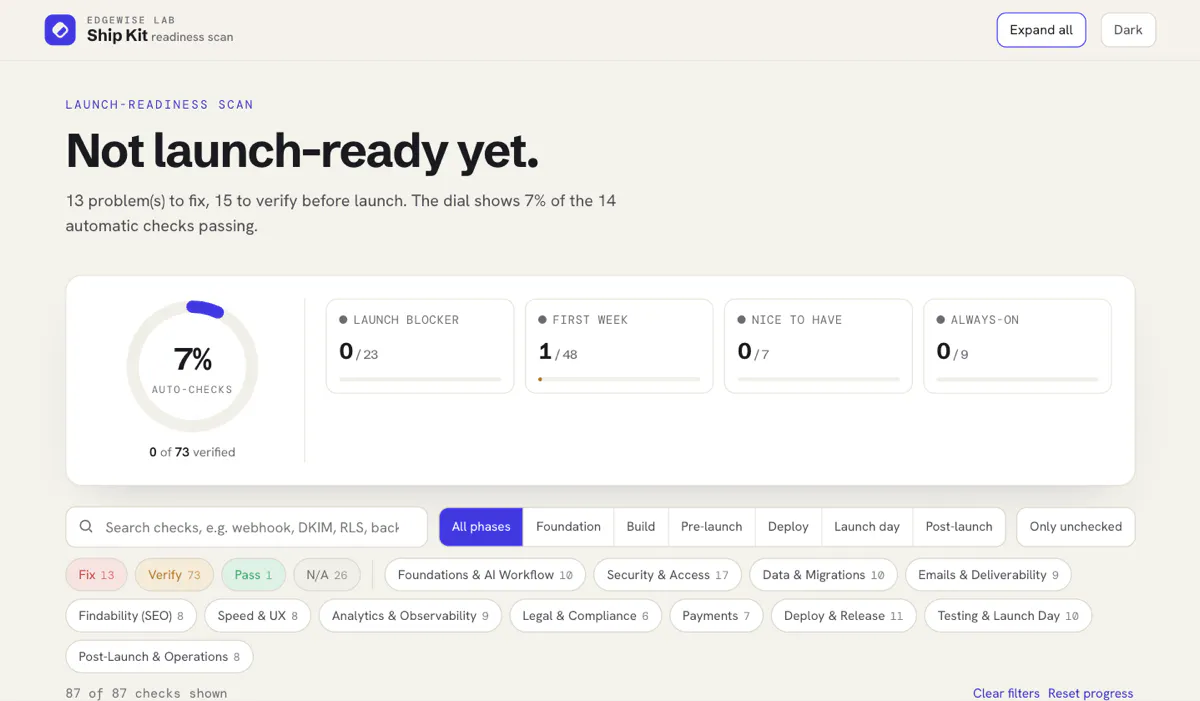This screenshot has width=1200, height=701.
Task: Select the Deploy phase tab
Action: 788,527
